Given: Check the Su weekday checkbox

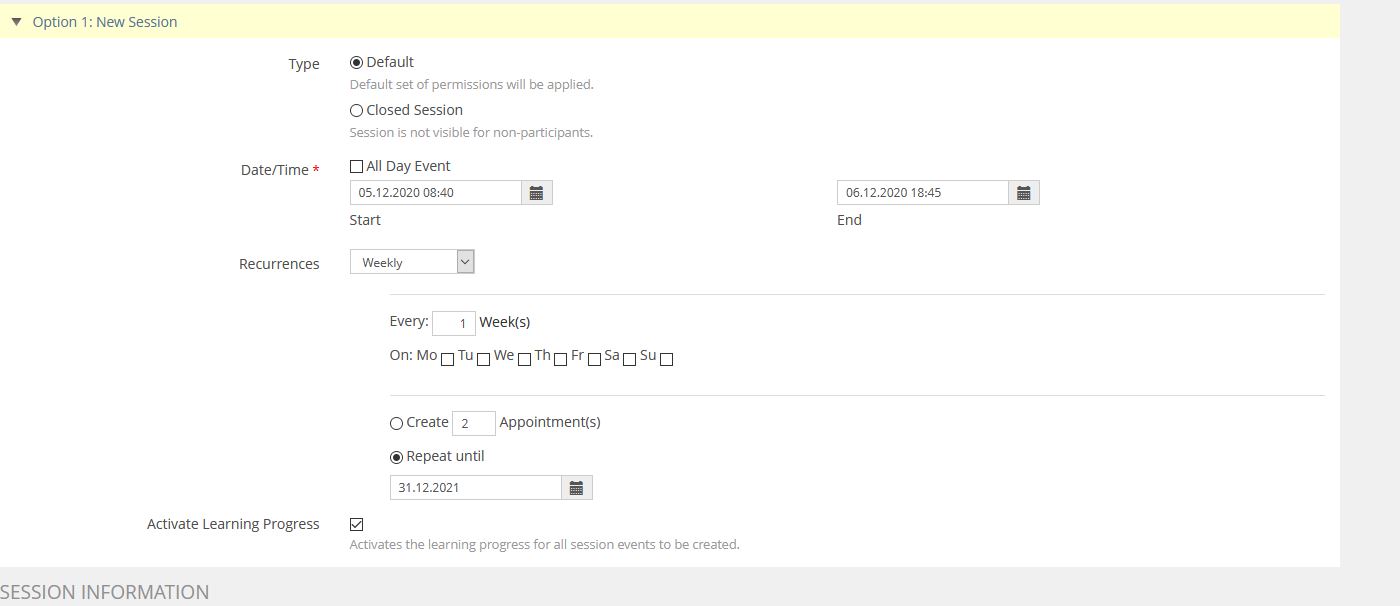Looking at the screenshot, I should [667, 359].
